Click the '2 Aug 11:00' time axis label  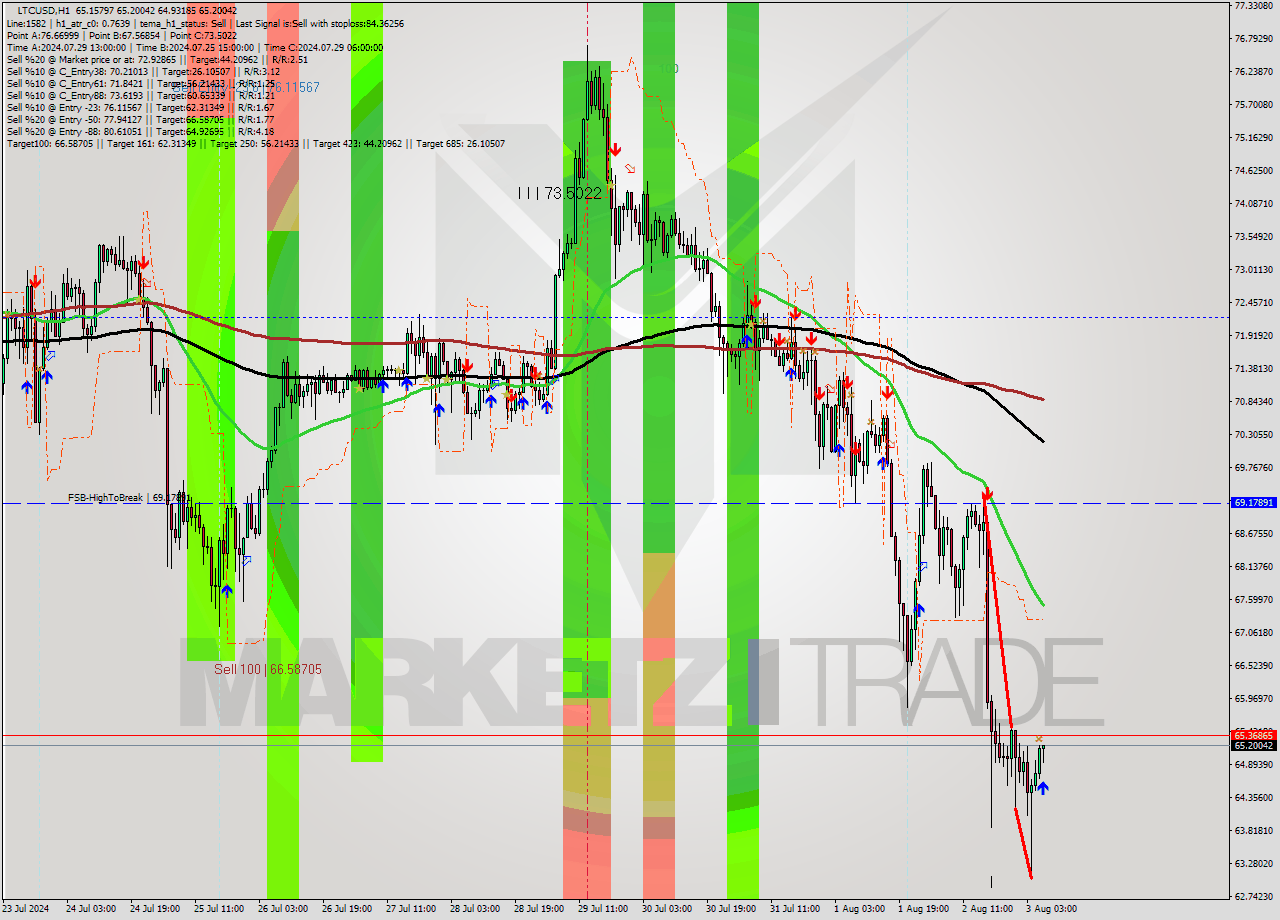(987, 909)
